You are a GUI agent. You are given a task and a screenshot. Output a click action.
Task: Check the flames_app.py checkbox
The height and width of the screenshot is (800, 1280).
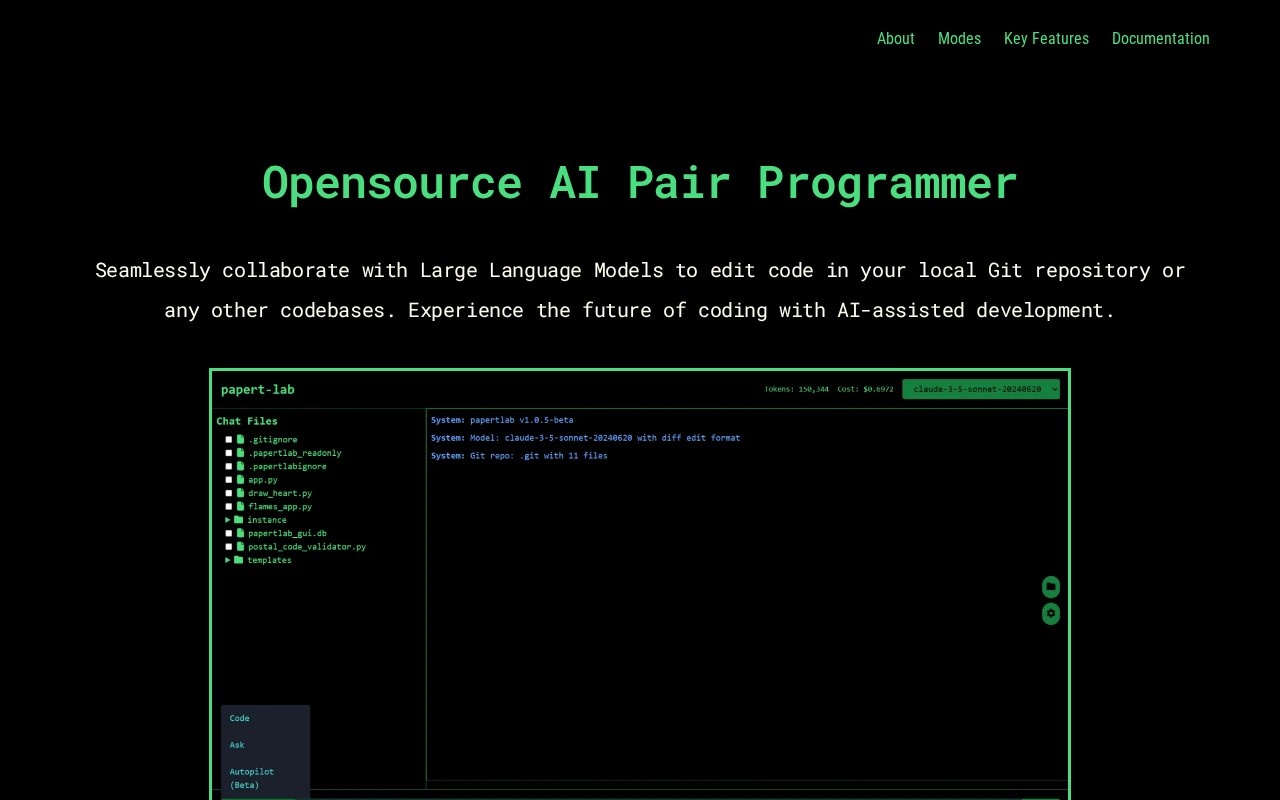point(228,506)
